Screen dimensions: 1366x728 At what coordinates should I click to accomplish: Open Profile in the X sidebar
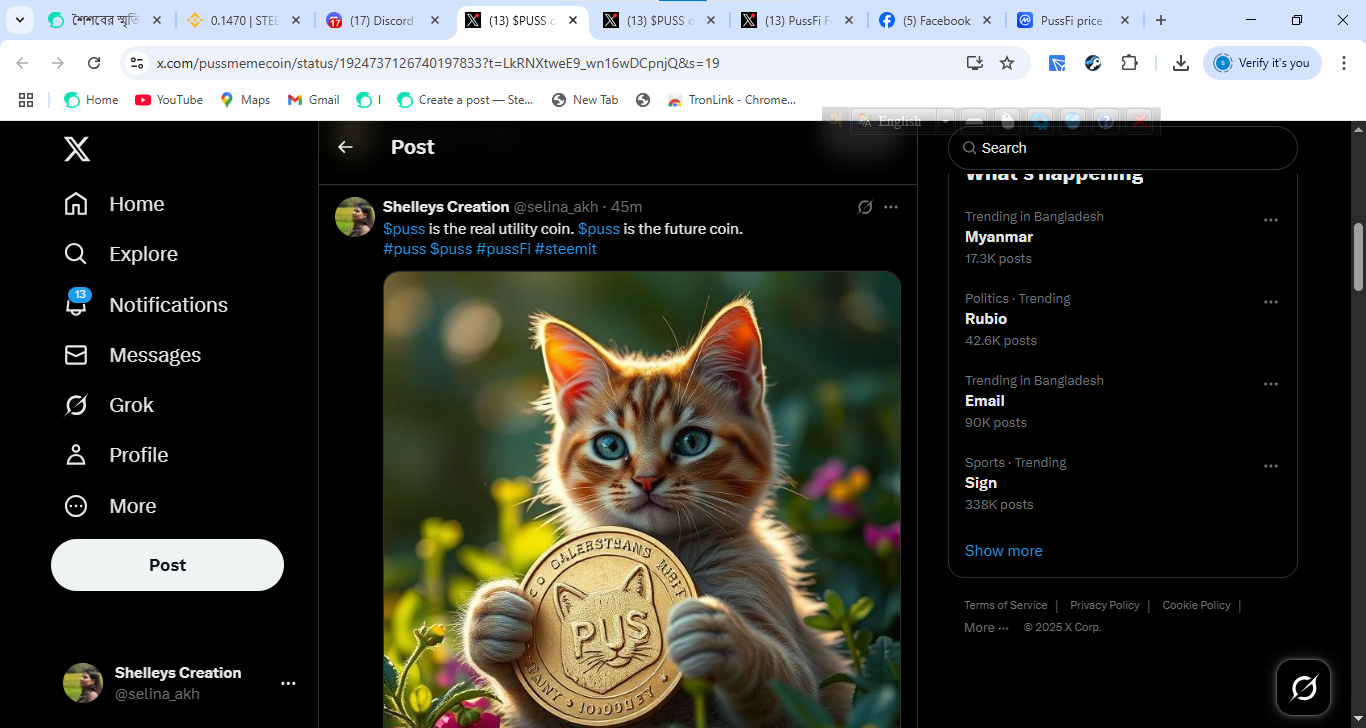[116, 455]
